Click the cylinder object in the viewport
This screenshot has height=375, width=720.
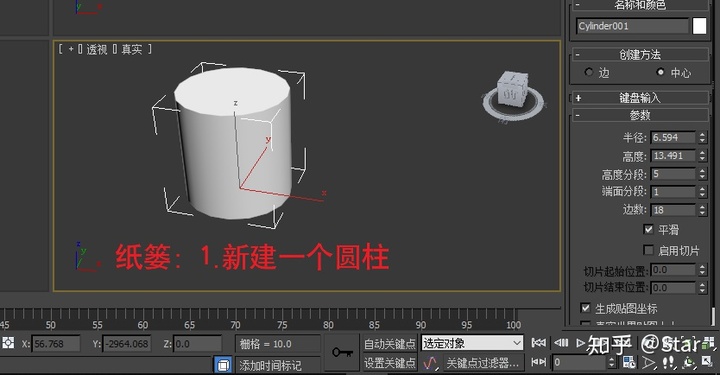point(234,142)
